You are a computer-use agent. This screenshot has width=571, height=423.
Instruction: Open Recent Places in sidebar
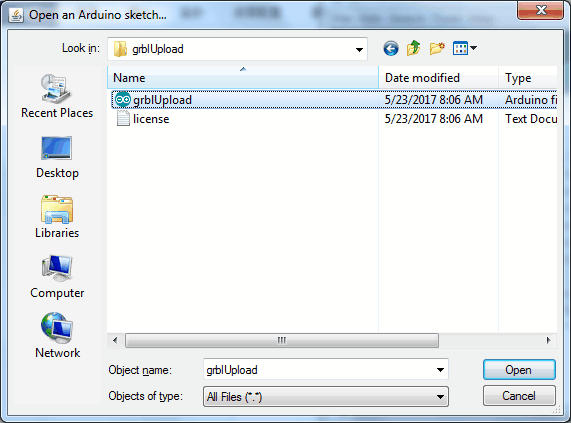point(57,96)
